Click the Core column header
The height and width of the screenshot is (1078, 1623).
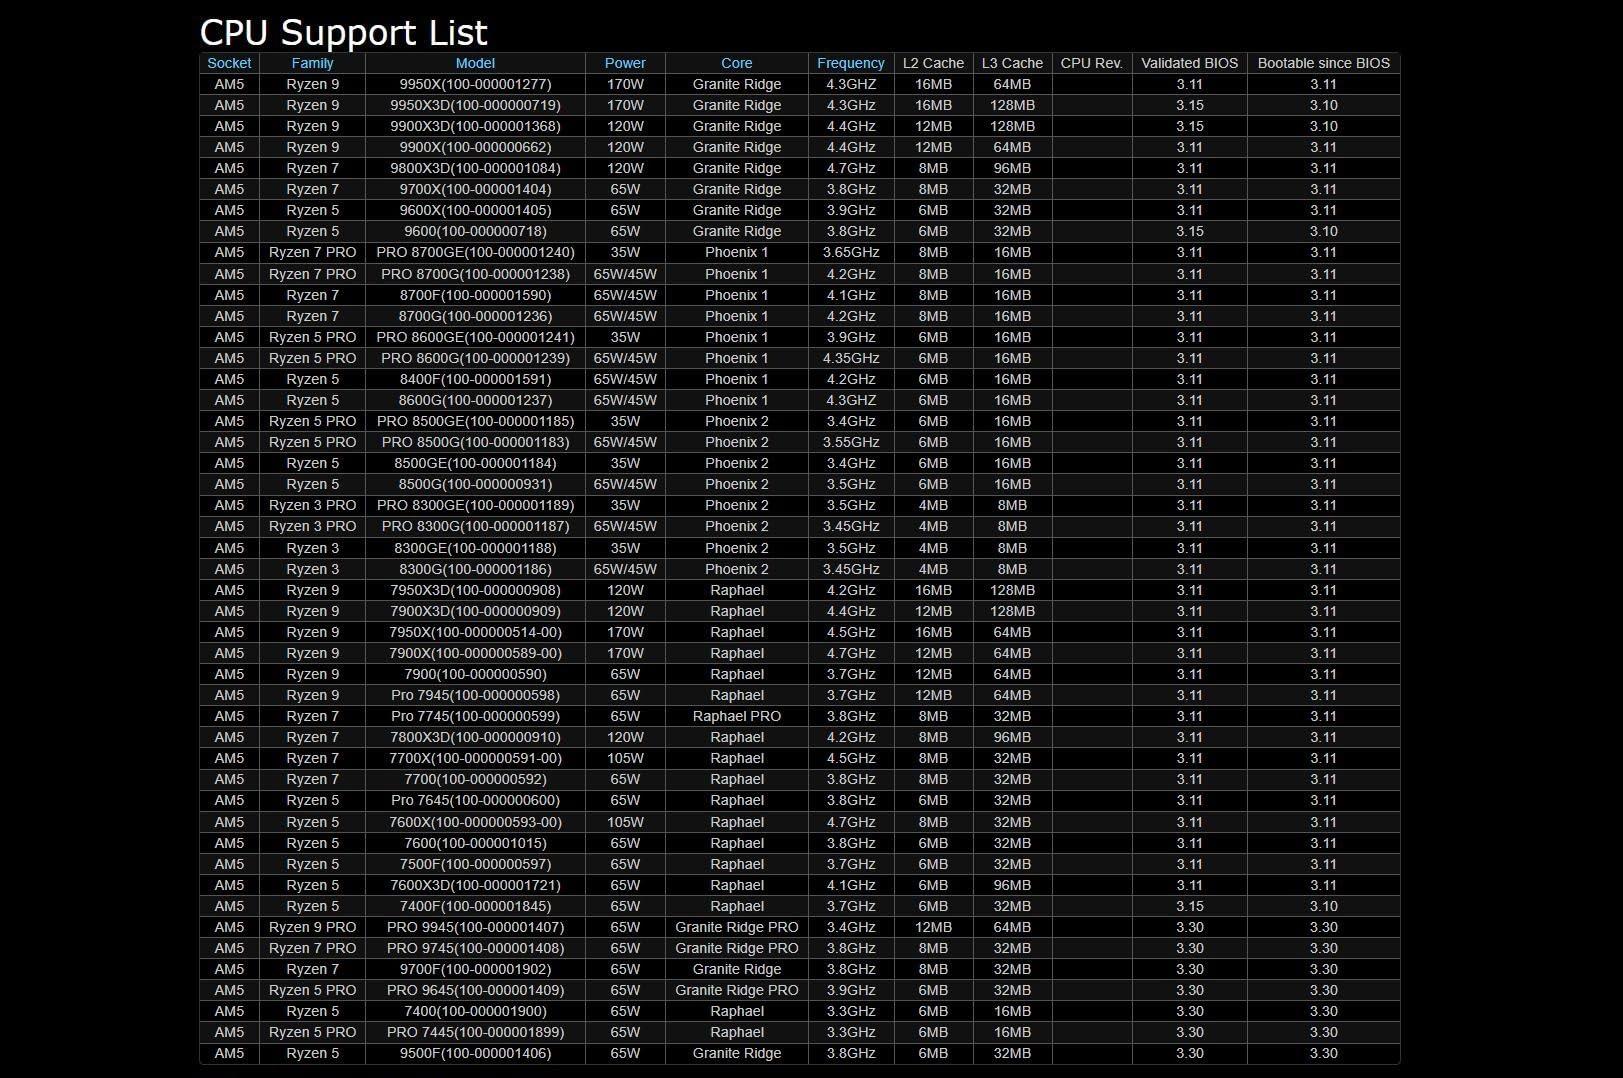click(x=736, y=63)
